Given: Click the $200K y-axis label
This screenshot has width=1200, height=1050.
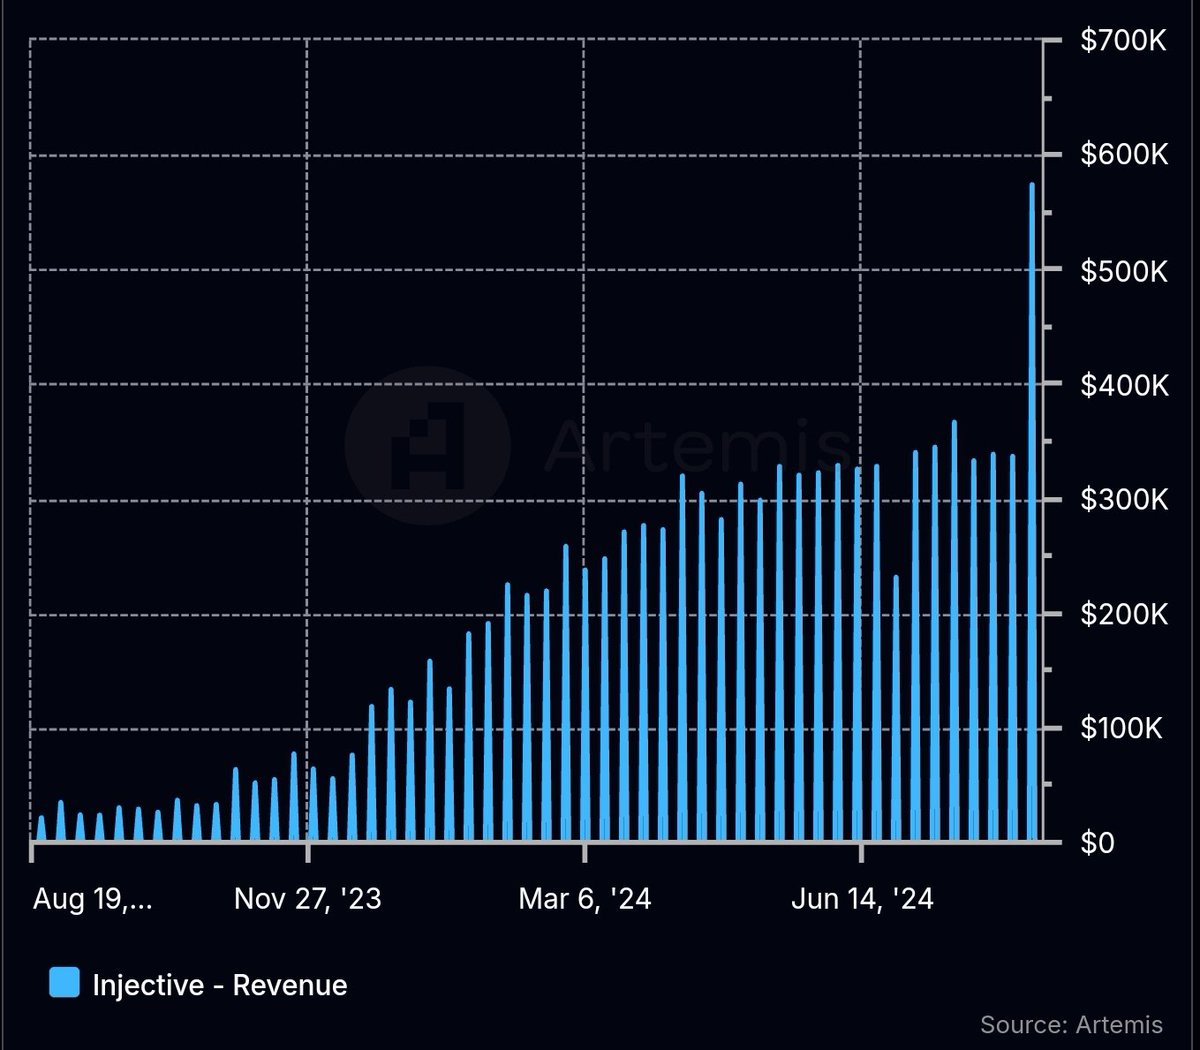Looking at the screenshot, I should [1124, 613].
